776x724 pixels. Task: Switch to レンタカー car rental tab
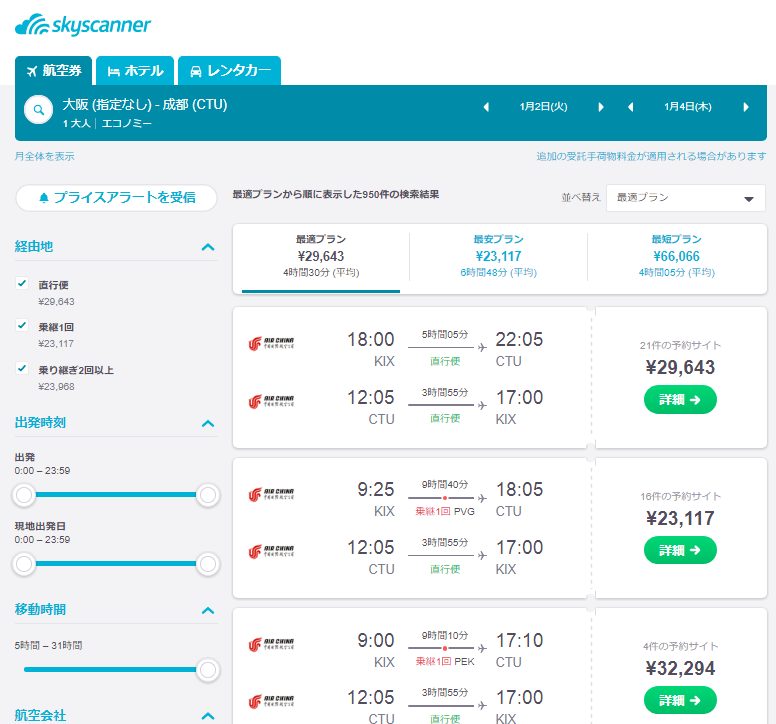230,71
